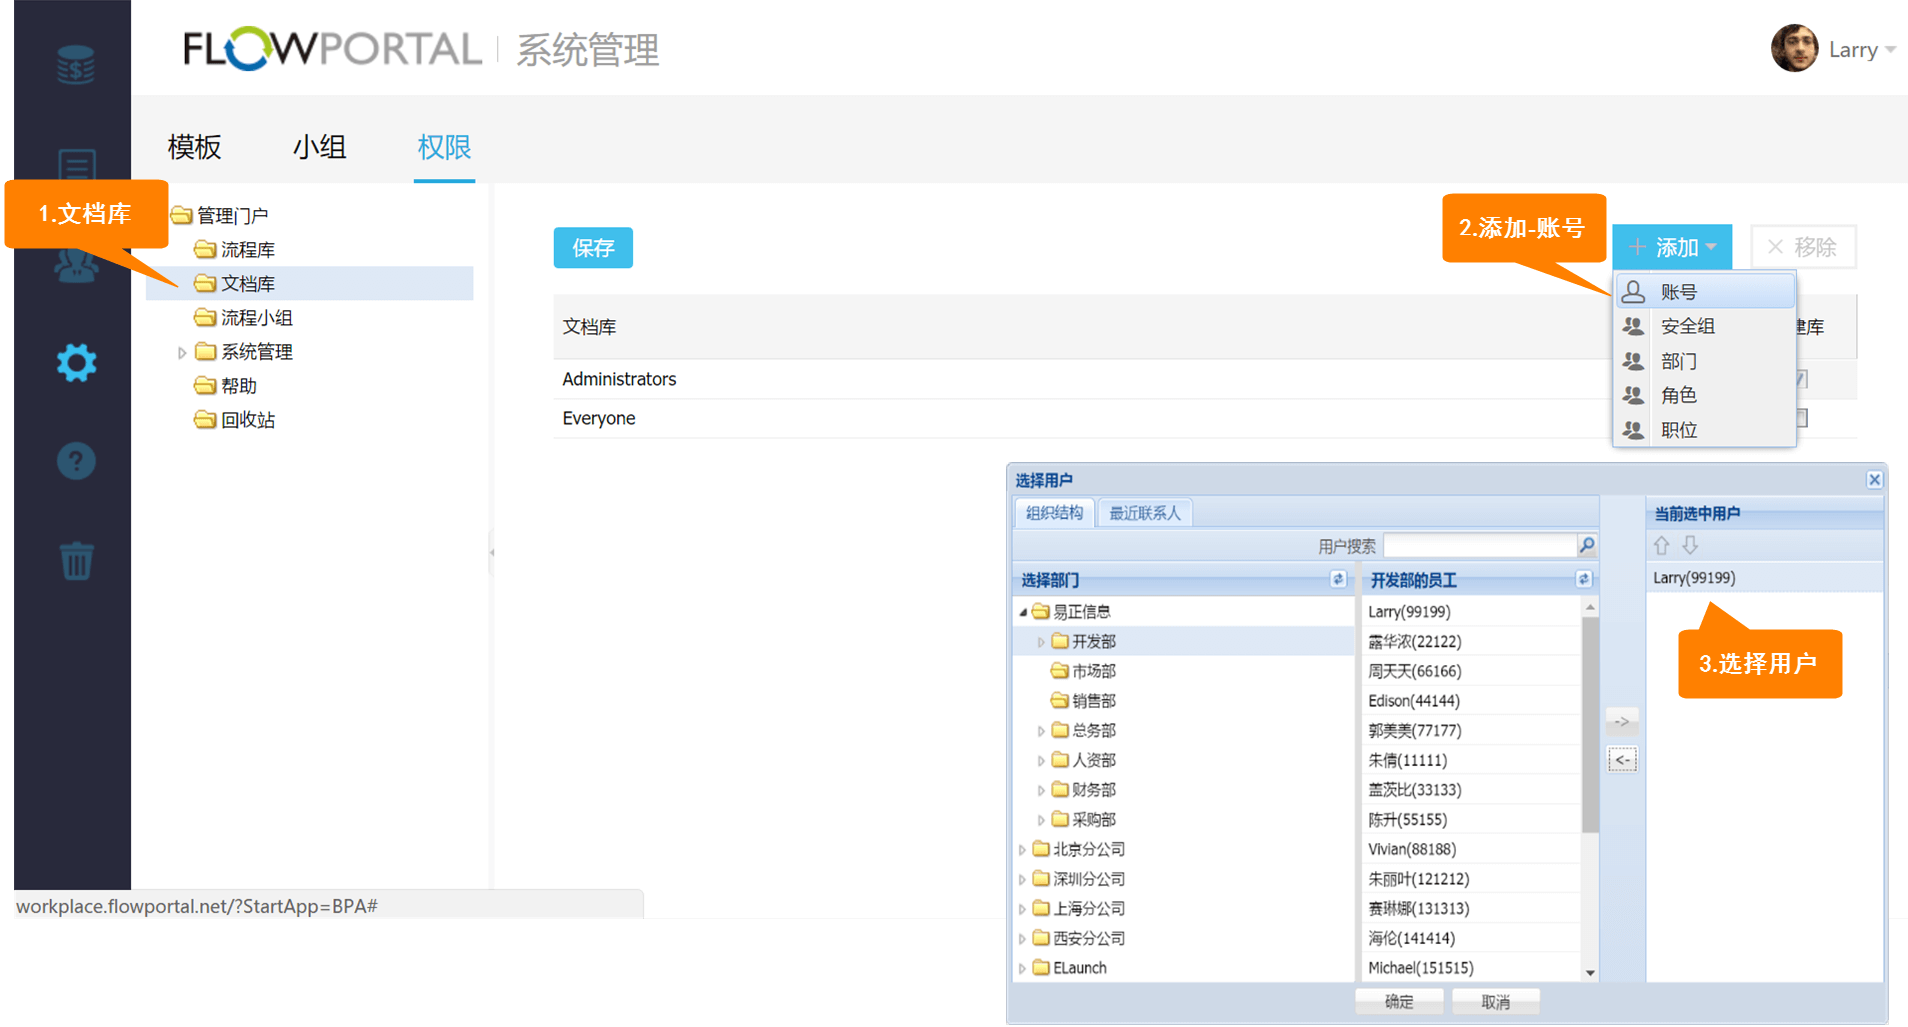Refresh the 开发部的员工 employee list
1908x1027 pixels.
1583,579
